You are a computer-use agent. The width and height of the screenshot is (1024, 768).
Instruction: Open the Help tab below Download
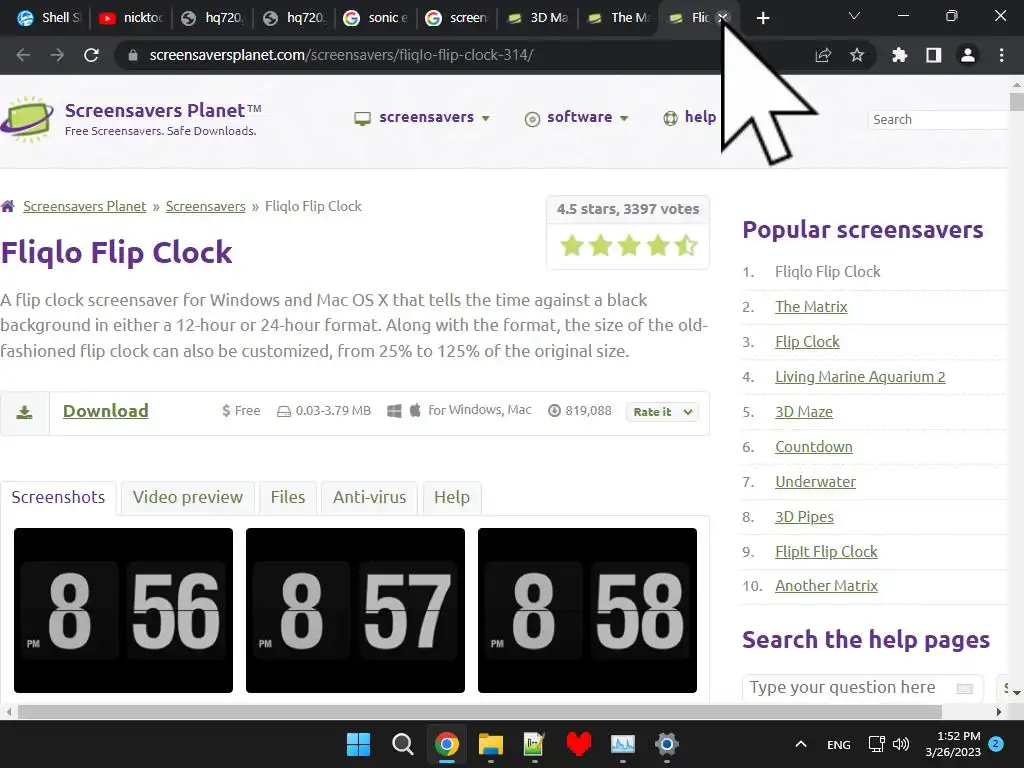(452, 498)
